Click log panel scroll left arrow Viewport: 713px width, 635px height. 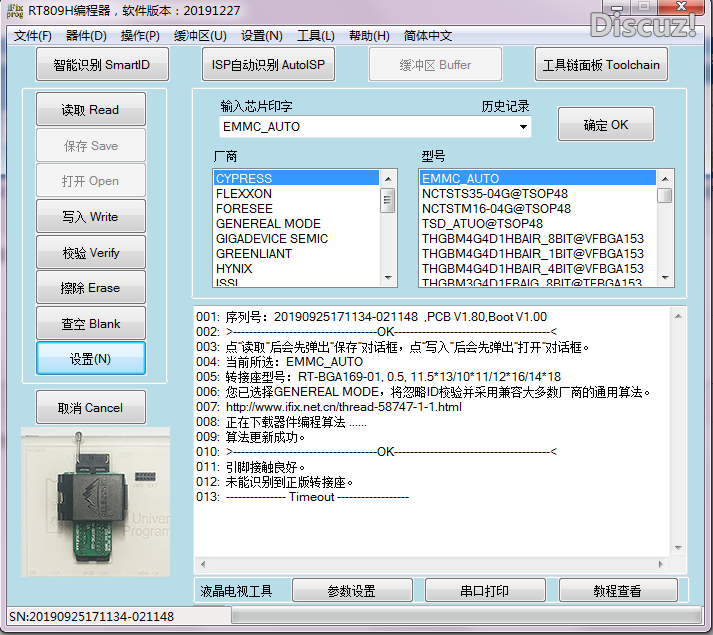tap(203, 564)
